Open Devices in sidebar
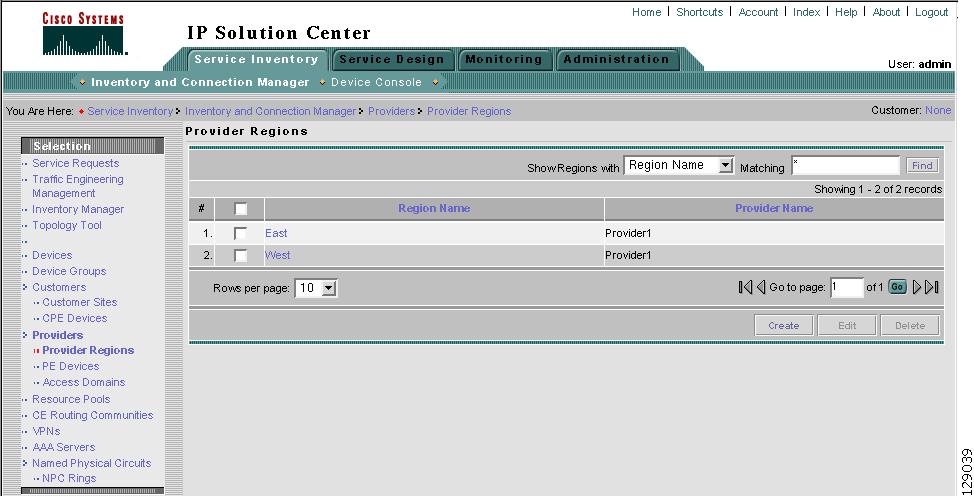The height and width of the screenshot is (496, 974). 52,255
